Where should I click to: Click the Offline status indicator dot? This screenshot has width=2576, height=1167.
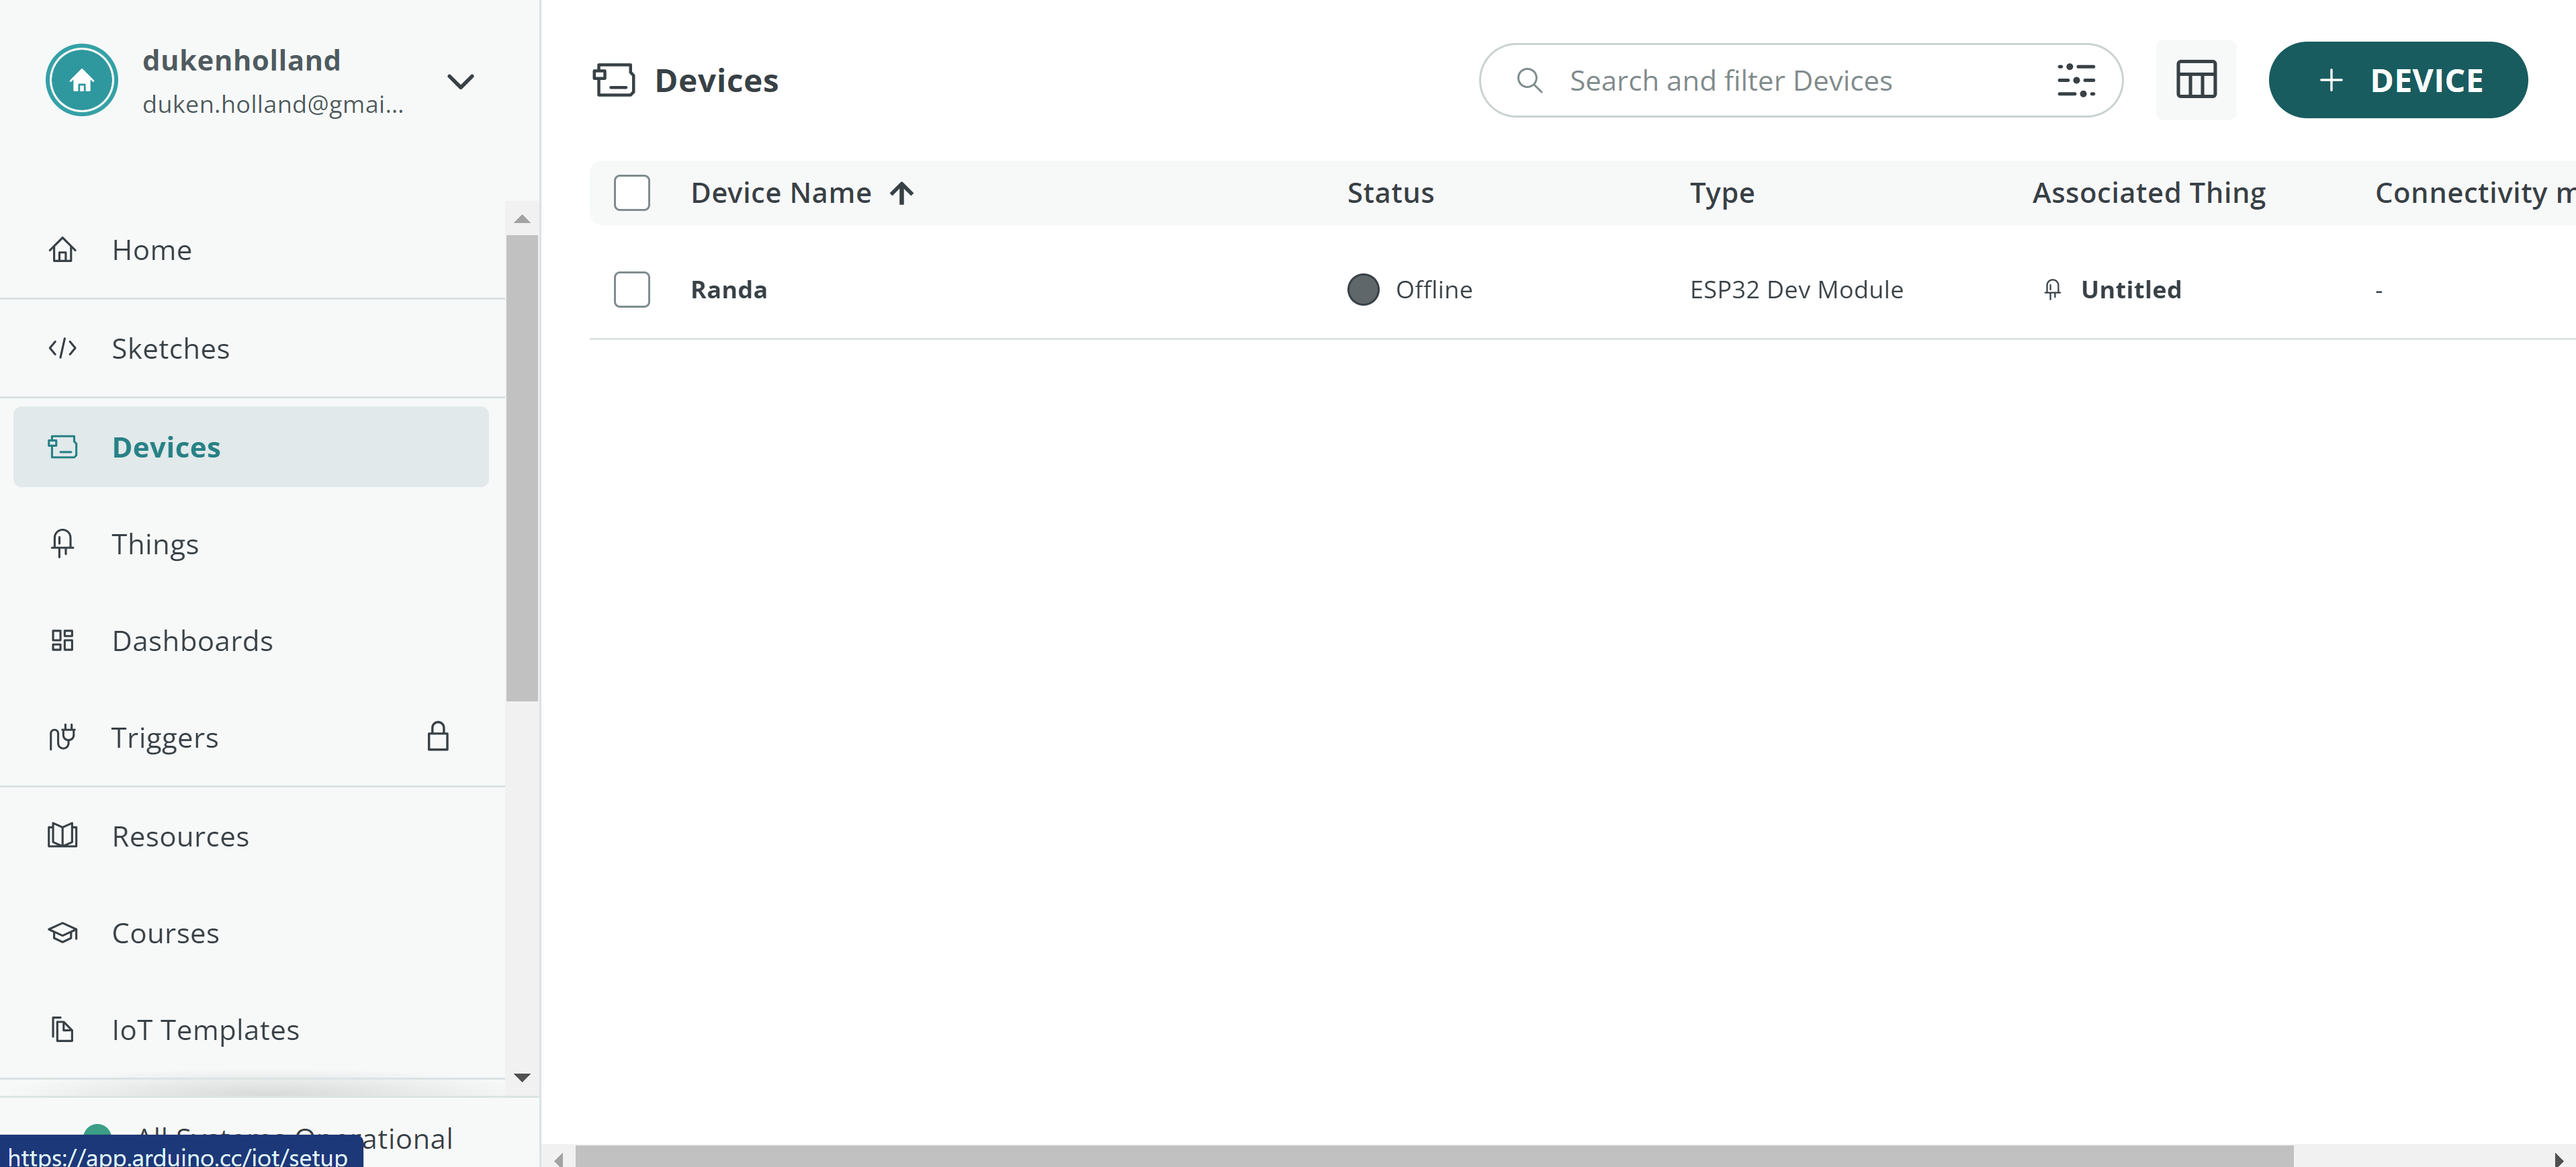point(1363,290)
